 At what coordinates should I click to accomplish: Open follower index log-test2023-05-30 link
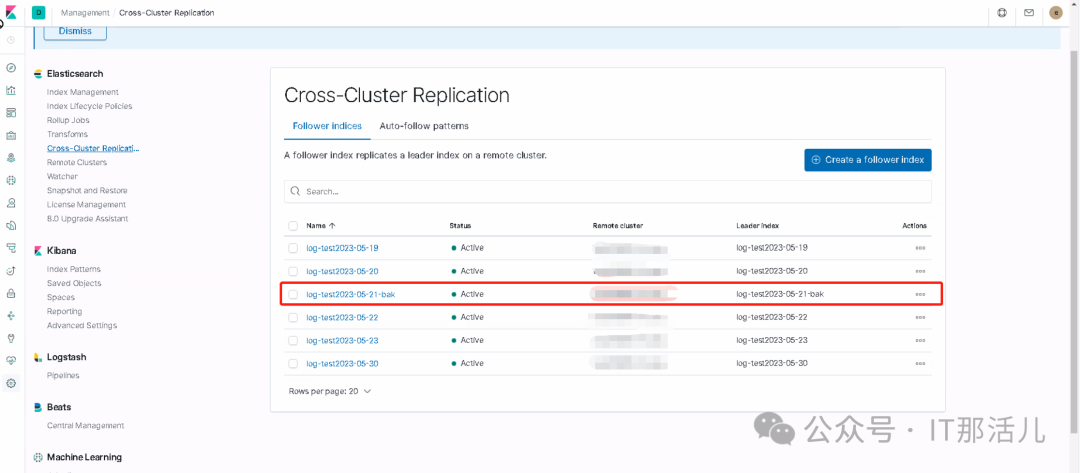(342, 363)
